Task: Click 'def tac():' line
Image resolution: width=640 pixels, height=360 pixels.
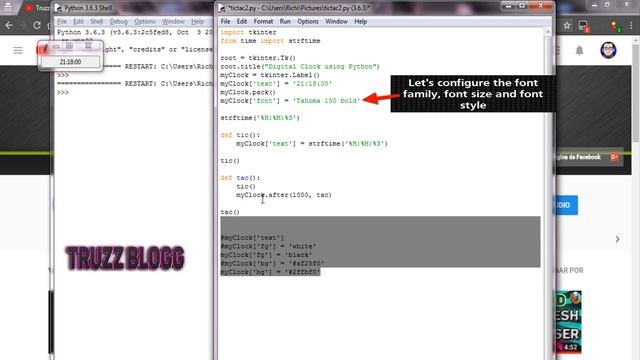Action: pos(240,178)
